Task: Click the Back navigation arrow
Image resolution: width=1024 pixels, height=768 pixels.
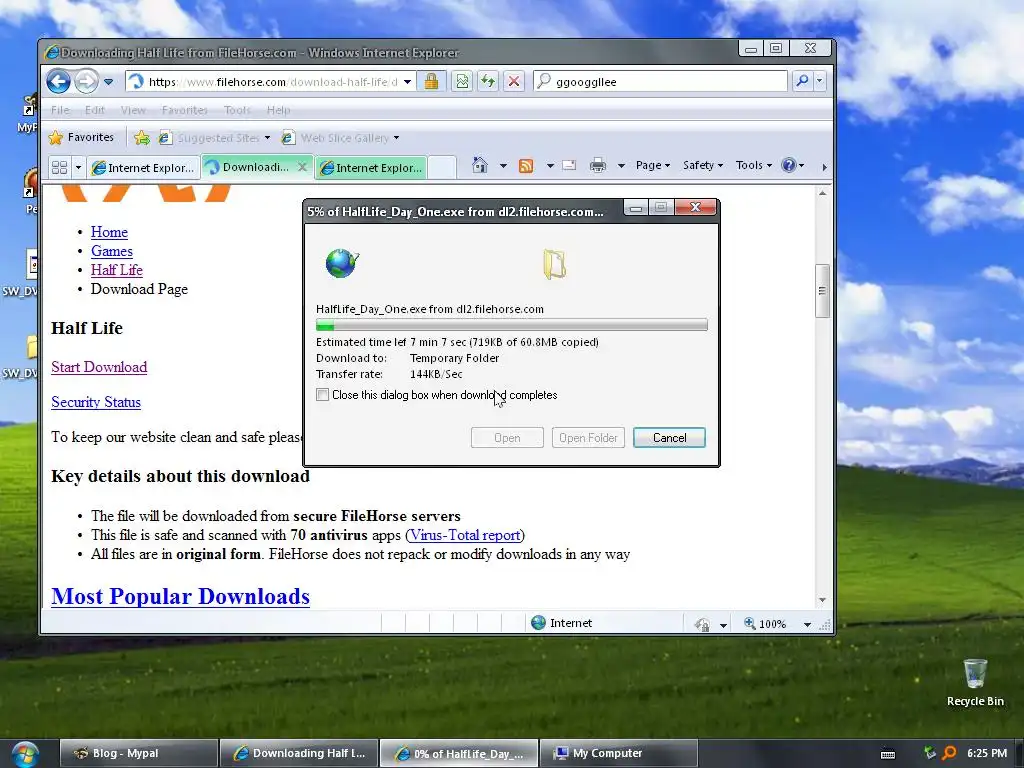Action: [x=58, y=82]
